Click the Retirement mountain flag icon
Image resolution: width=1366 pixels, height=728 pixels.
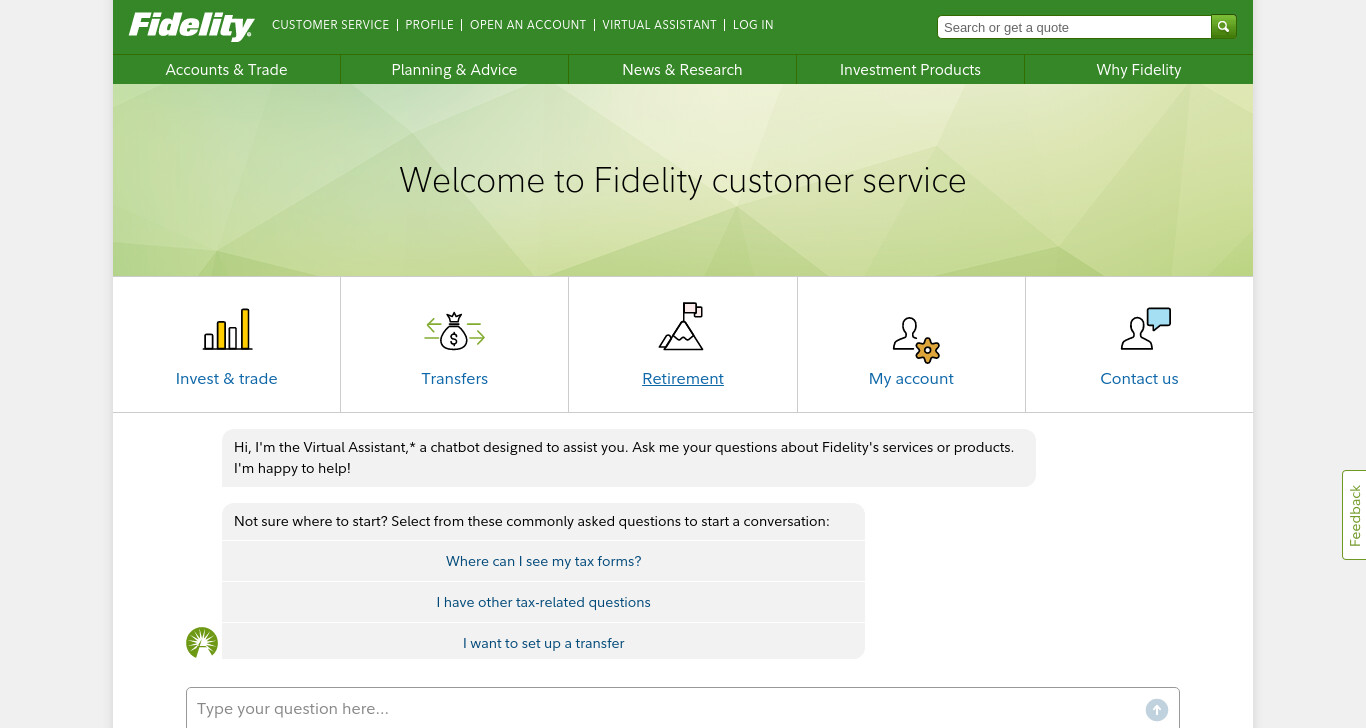click(682, 326)
